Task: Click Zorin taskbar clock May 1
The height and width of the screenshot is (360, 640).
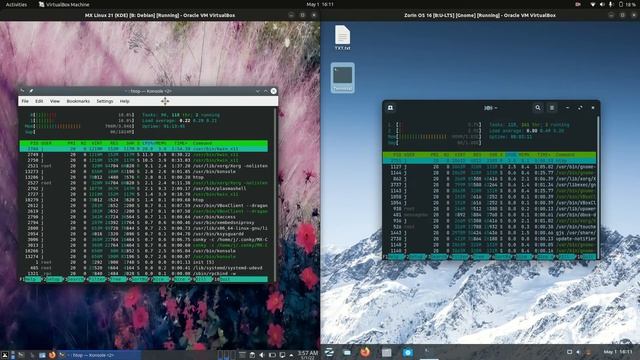Action: pos(618,352)
